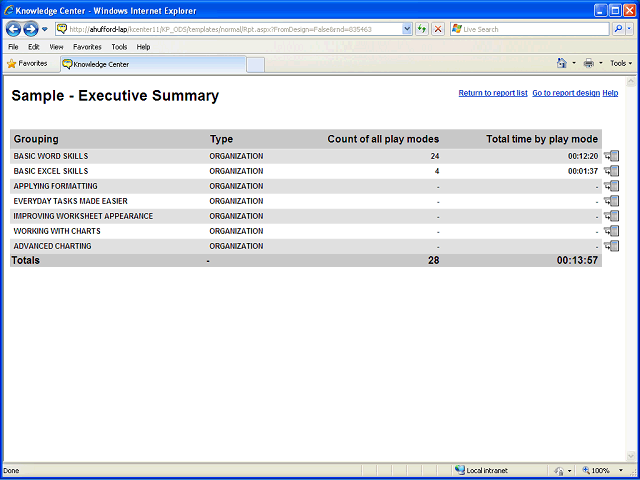The height and width of the screenshot is (480, 640).
Task: Click Count of all play modes header
Action: 383,139
